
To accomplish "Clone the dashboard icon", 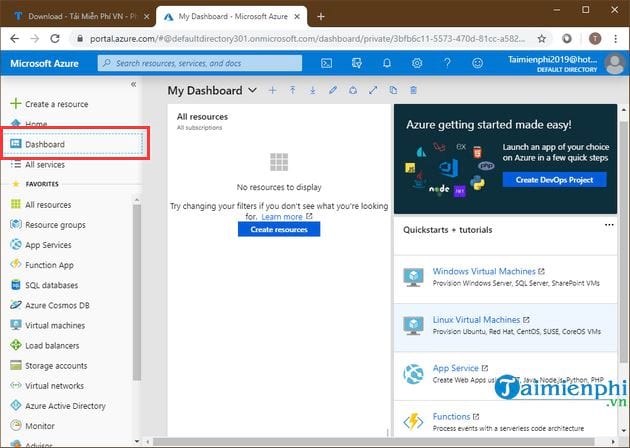I will [393, 90].
